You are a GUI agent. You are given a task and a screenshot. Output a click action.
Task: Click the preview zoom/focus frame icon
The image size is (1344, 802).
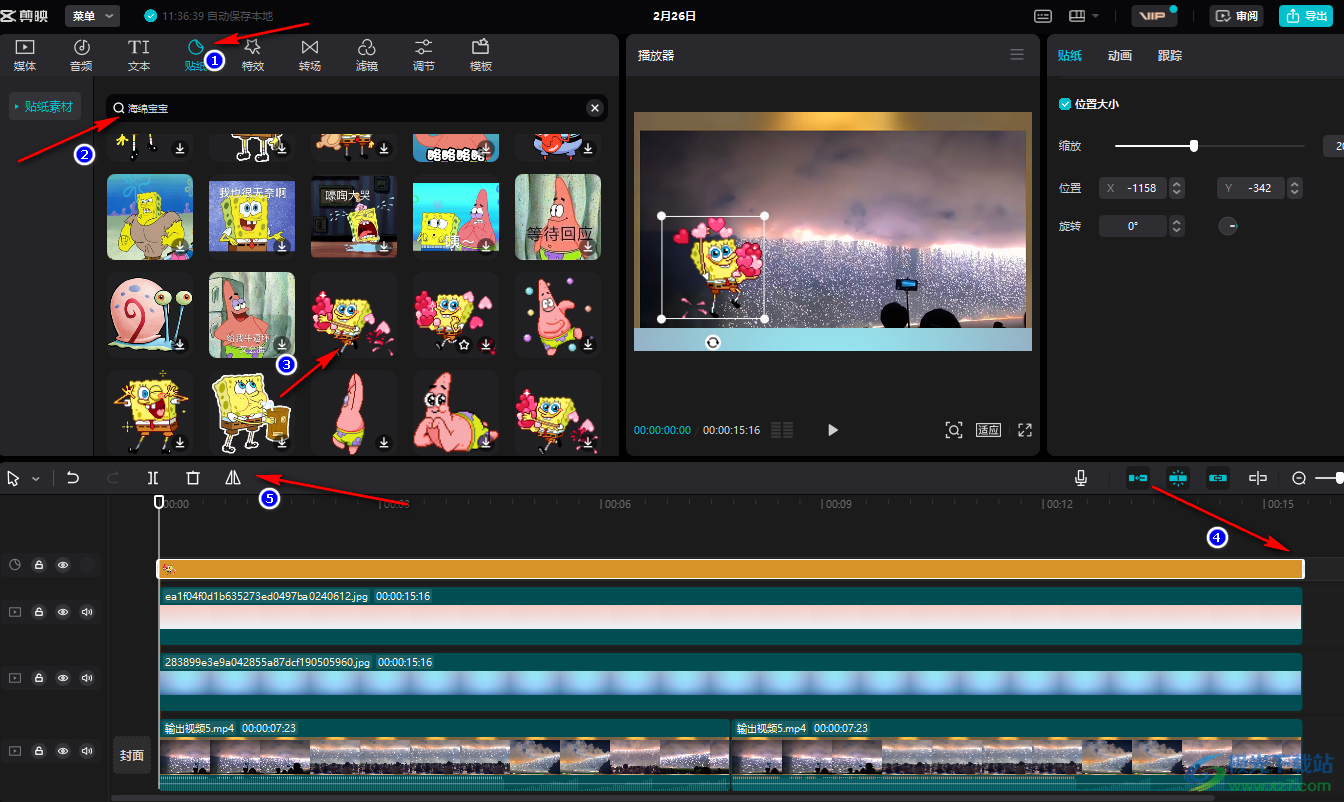(x=954, y=430)
